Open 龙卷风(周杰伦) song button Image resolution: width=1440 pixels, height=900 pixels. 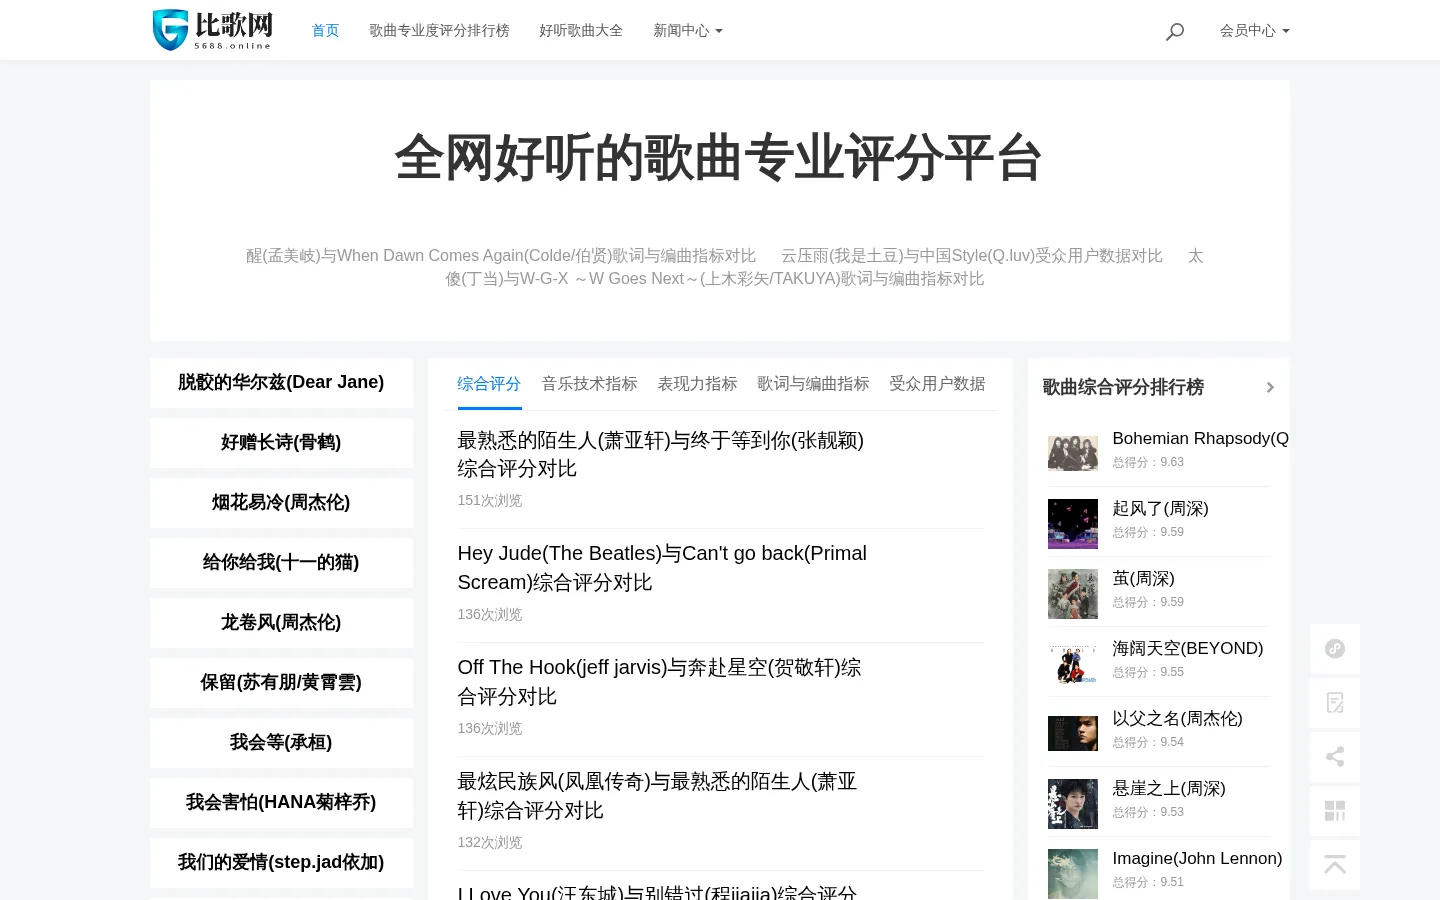click(281, 623)
